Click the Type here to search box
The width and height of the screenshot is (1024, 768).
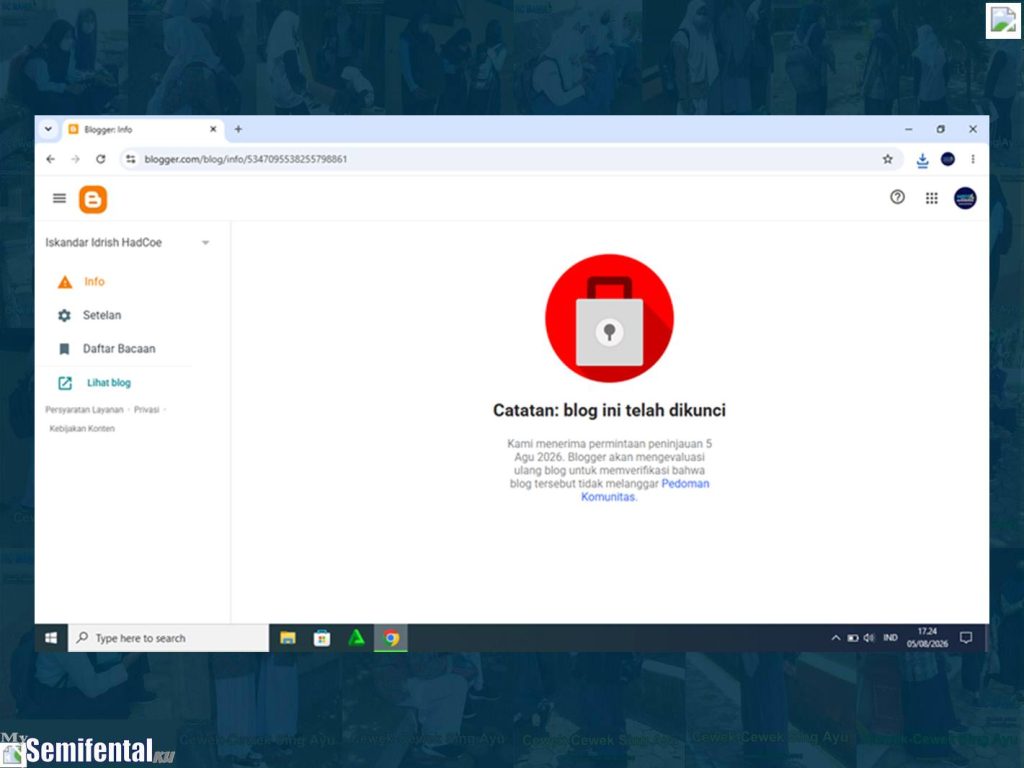[x=168, y=638]
